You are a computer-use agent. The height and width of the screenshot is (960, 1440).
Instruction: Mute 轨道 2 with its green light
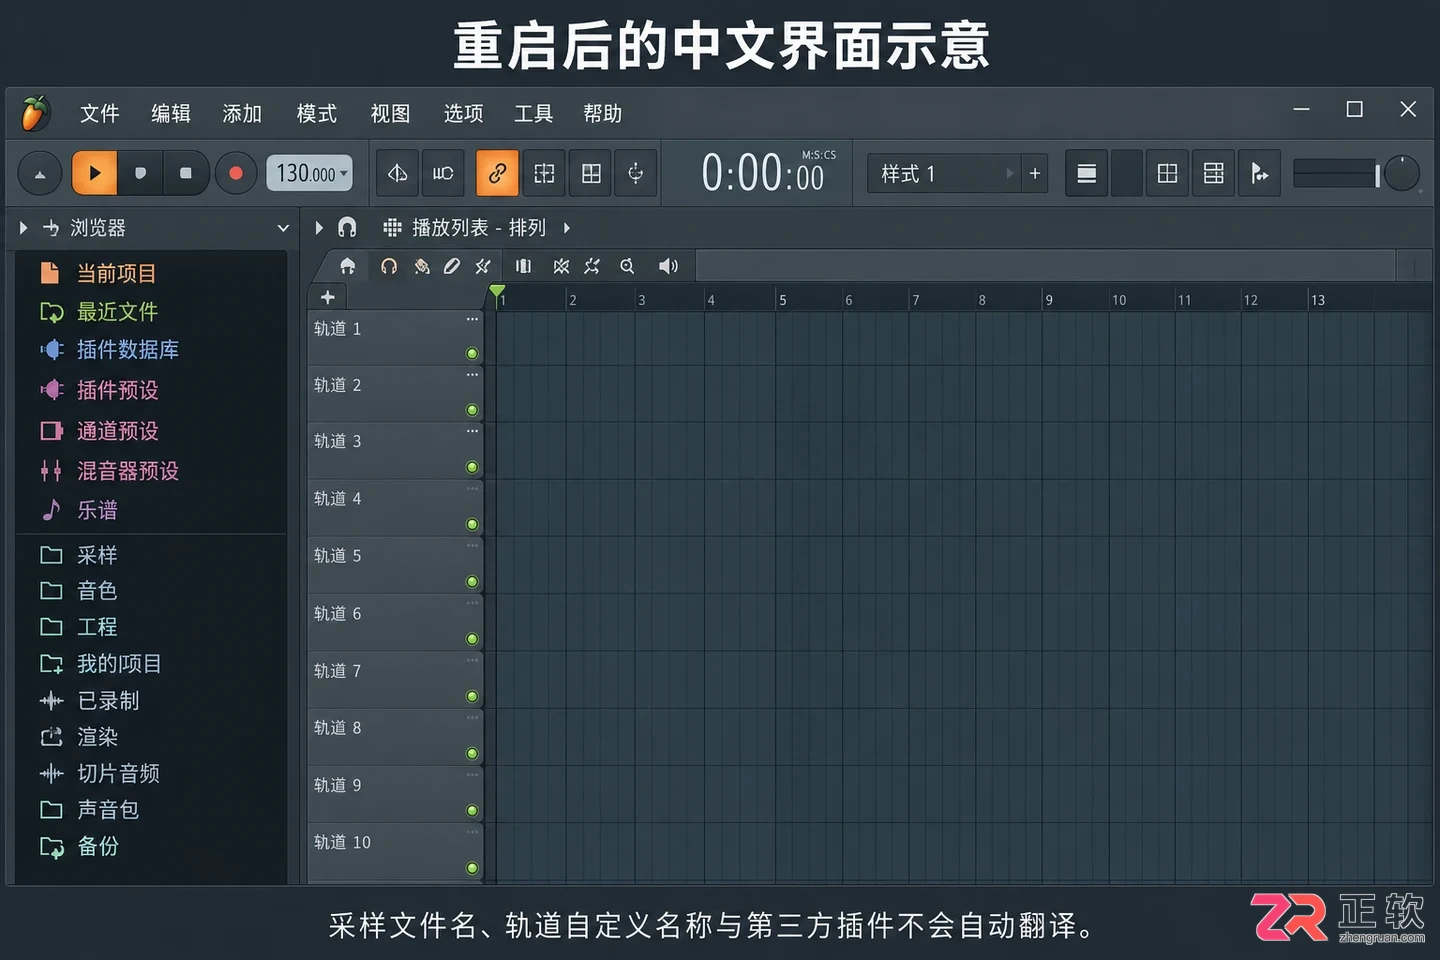click(x=472, y=411)
